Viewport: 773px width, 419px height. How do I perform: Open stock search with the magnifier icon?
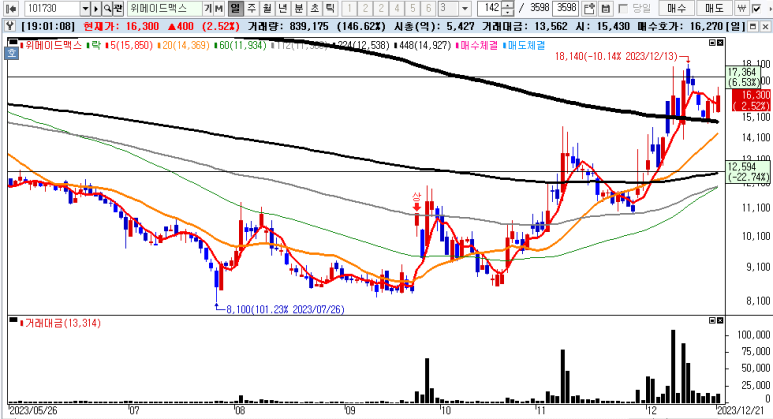107,8
